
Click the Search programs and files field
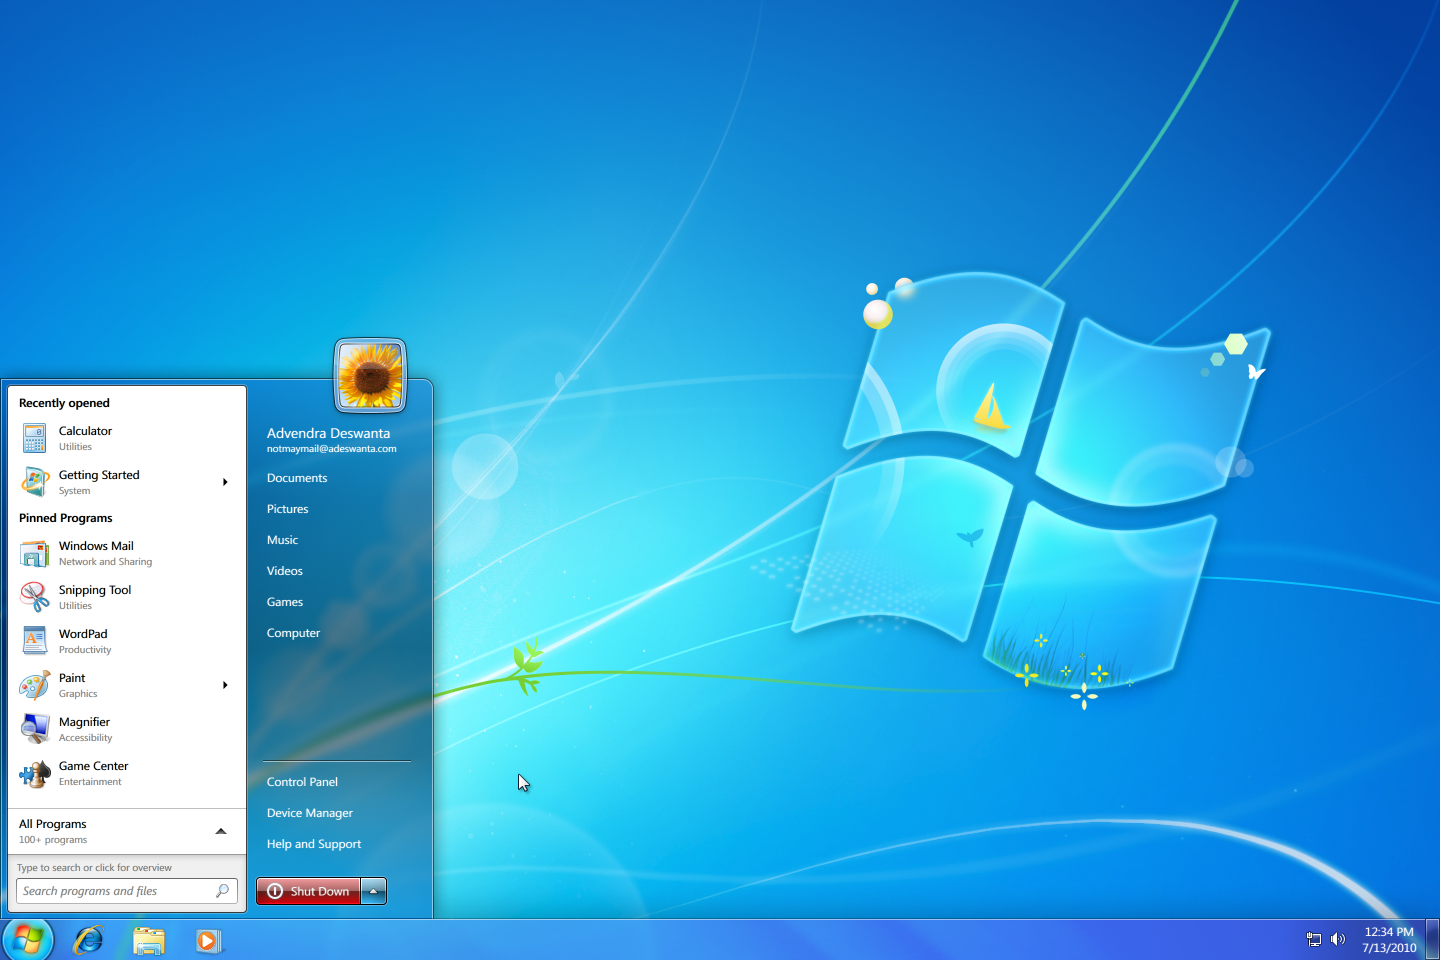(x=126, y=891)
